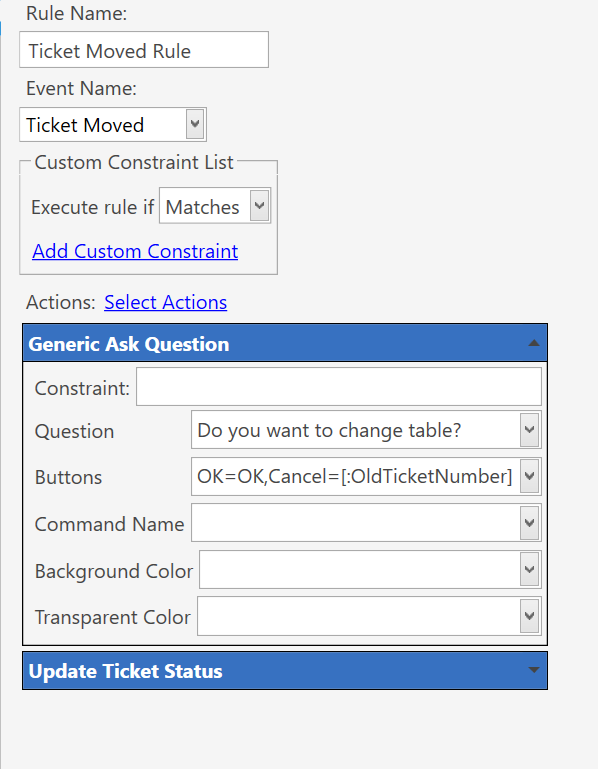This screenshot has width=598, height=769.
Task: Open the Background Color dropdown arrow
Action: tap(529, 569)
